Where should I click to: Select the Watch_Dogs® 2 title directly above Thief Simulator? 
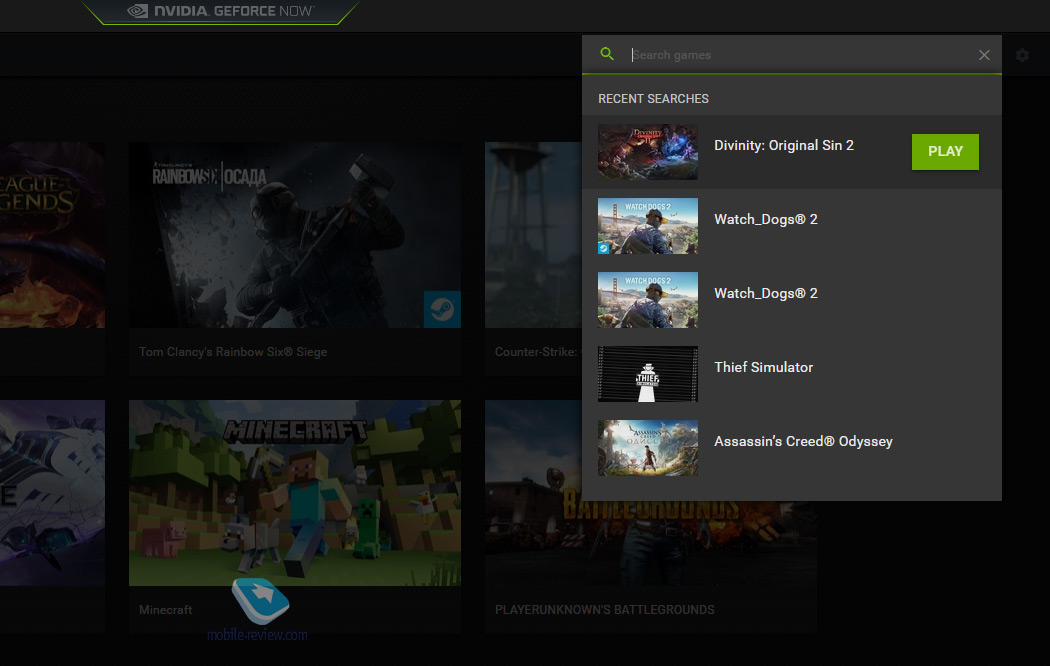pyautogui.click(x=765, y=293)
